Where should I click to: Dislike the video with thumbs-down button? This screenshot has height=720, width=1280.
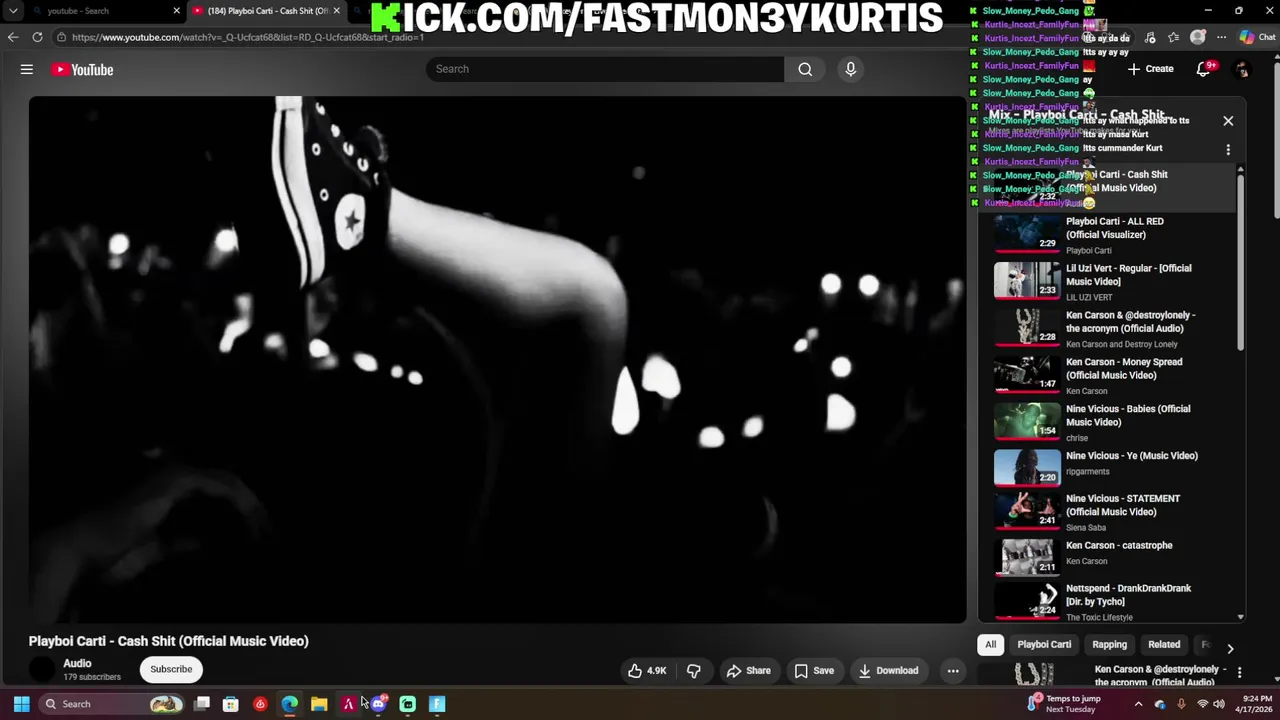pyautogui.click(x=693, y=670)
